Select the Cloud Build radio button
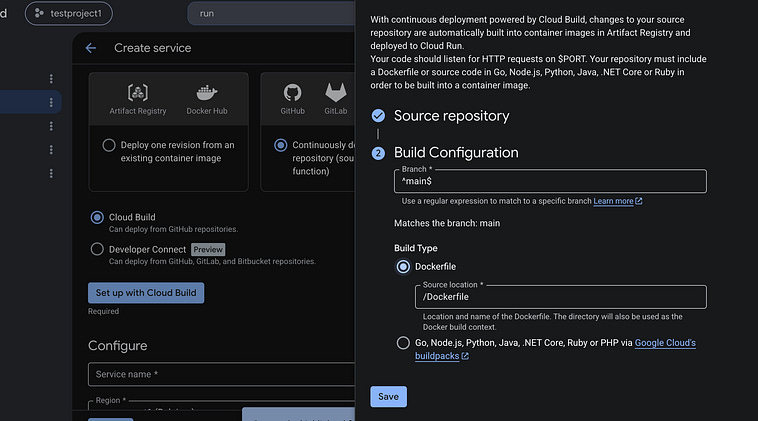The height and width of the screenshot is (421, 758). (x=97, y=217)
